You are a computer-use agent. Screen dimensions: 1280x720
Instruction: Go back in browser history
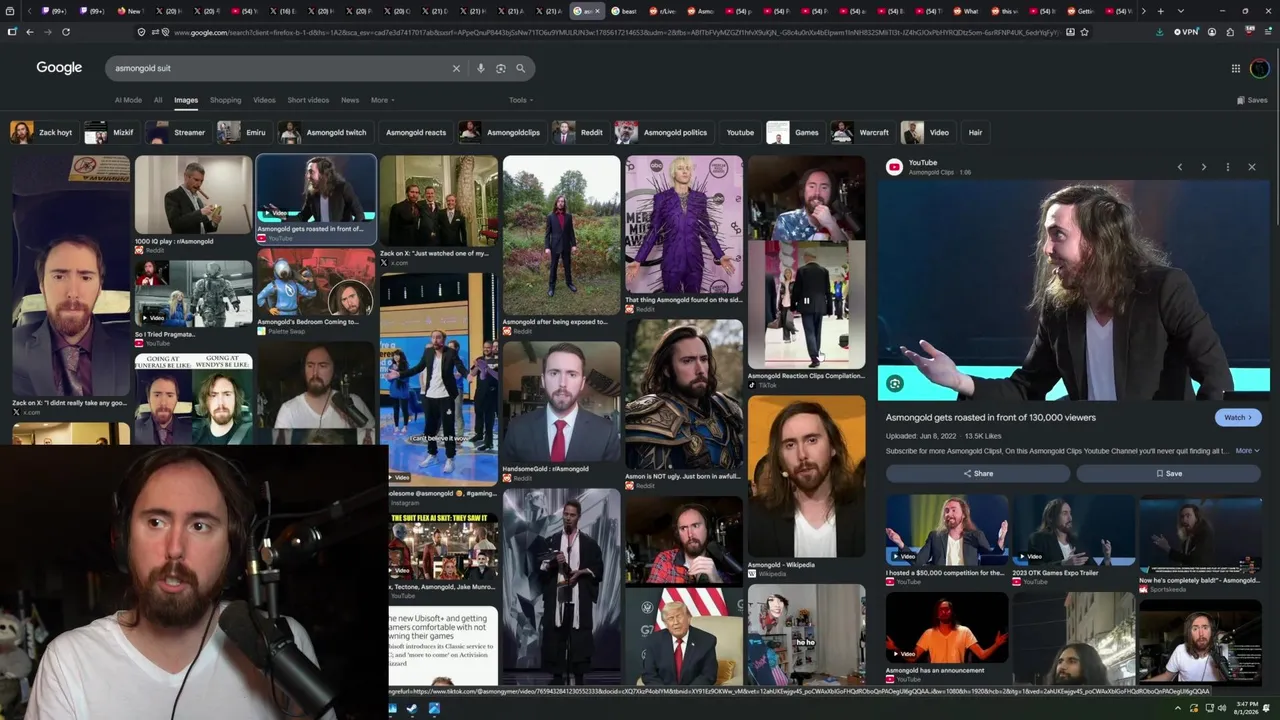pyautogui.click(x=29, y=32)
